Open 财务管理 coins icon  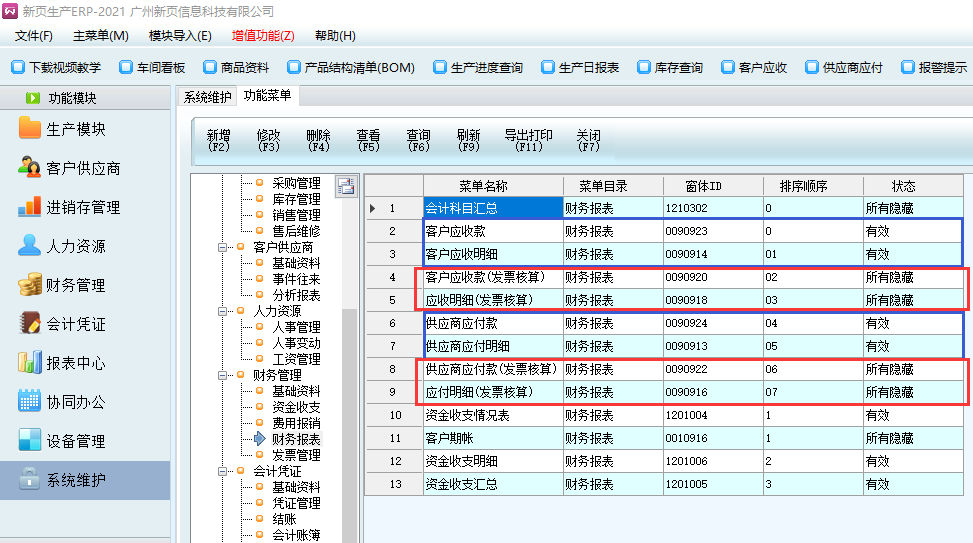[x=29, y=285]
